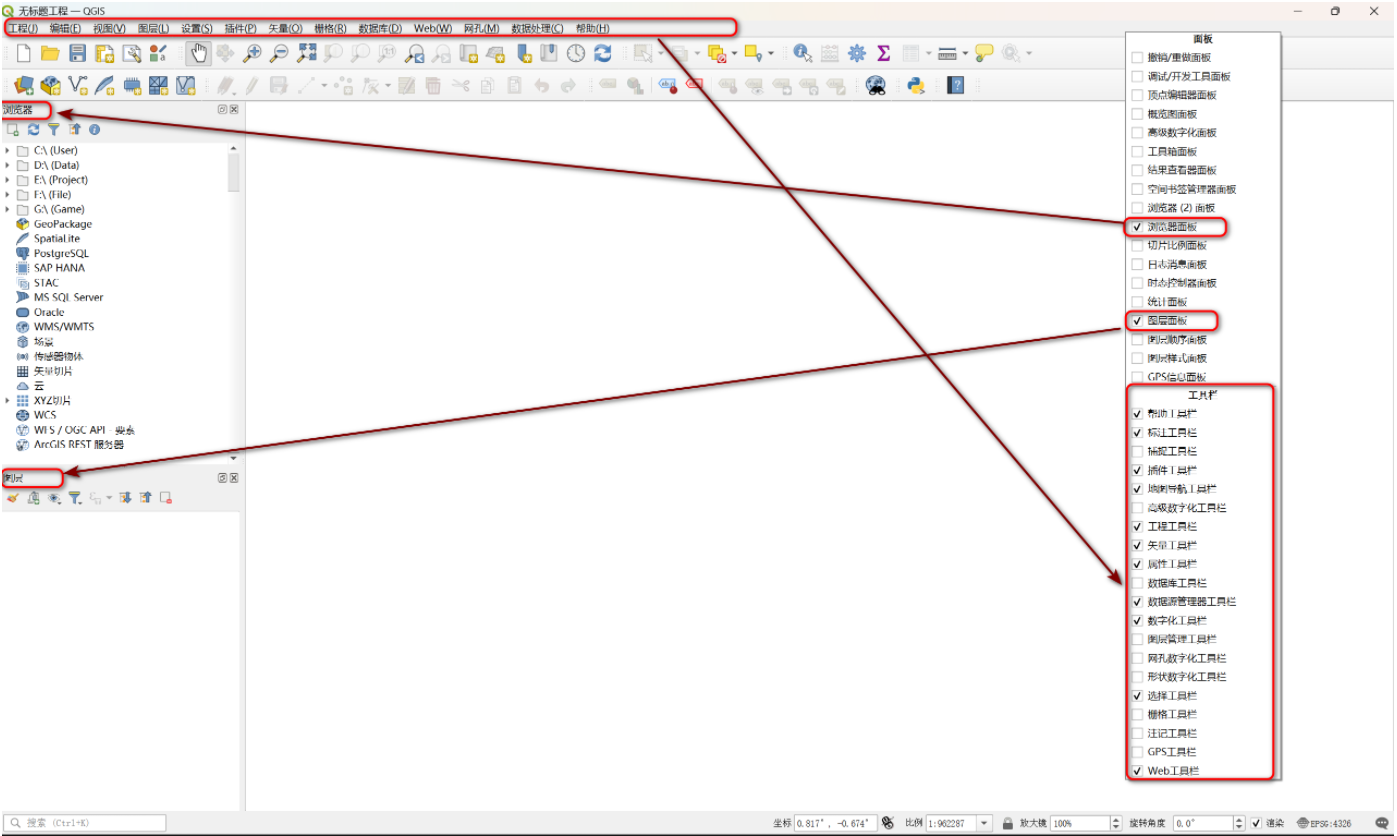Uncheck the 图层面板 checkbox
This screenshot has width=1397, height=836.
pos(1137,321)
